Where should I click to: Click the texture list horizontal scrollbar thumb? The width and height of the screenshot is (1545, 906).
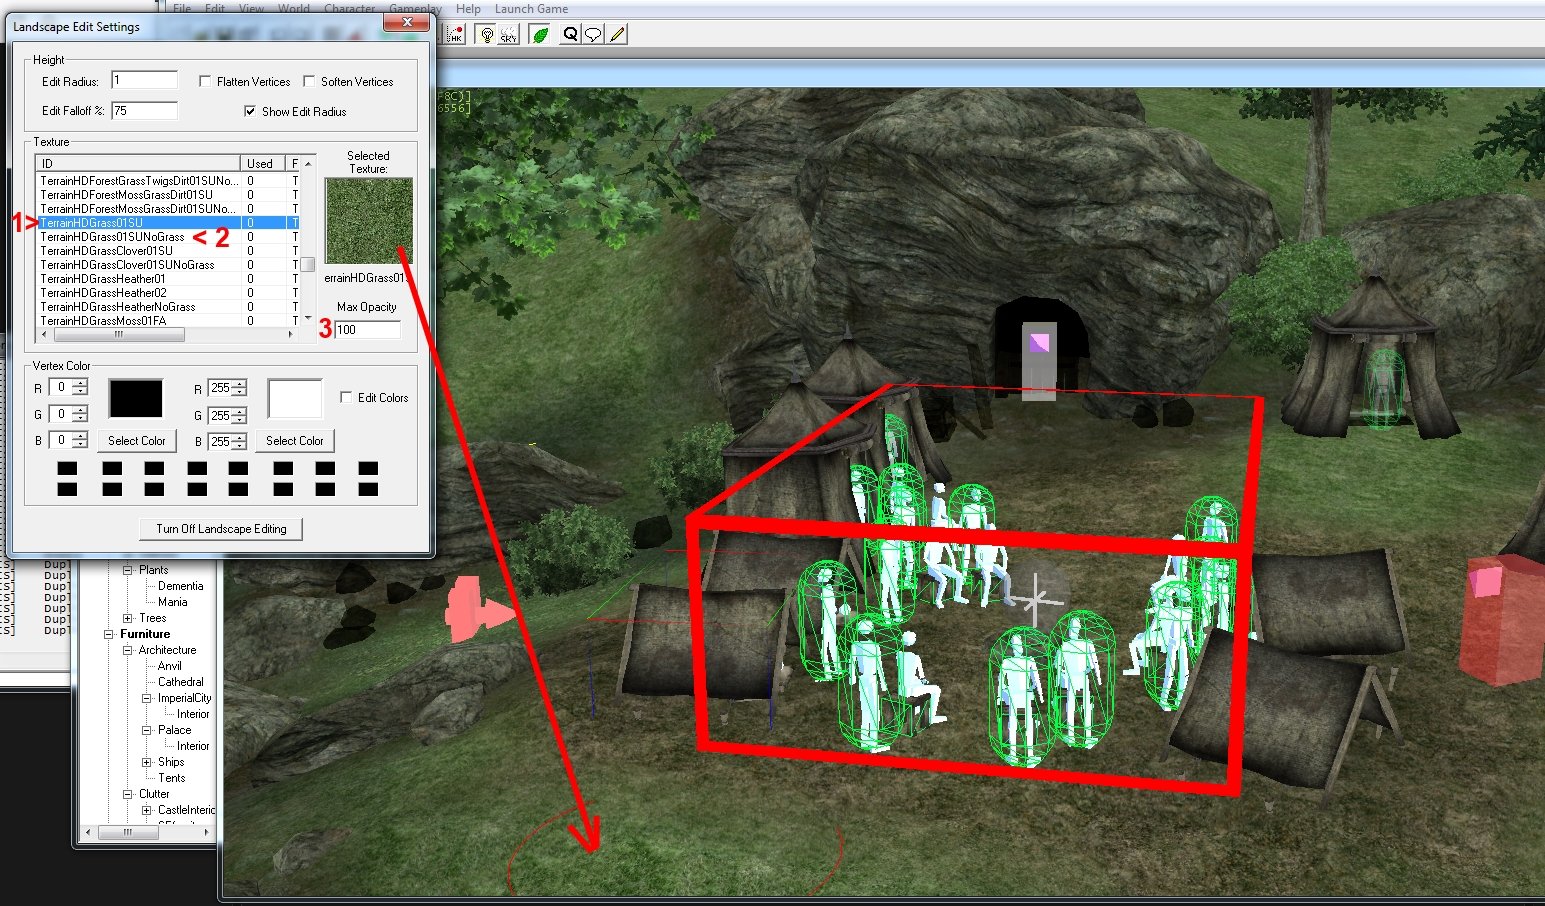(118, 334)
